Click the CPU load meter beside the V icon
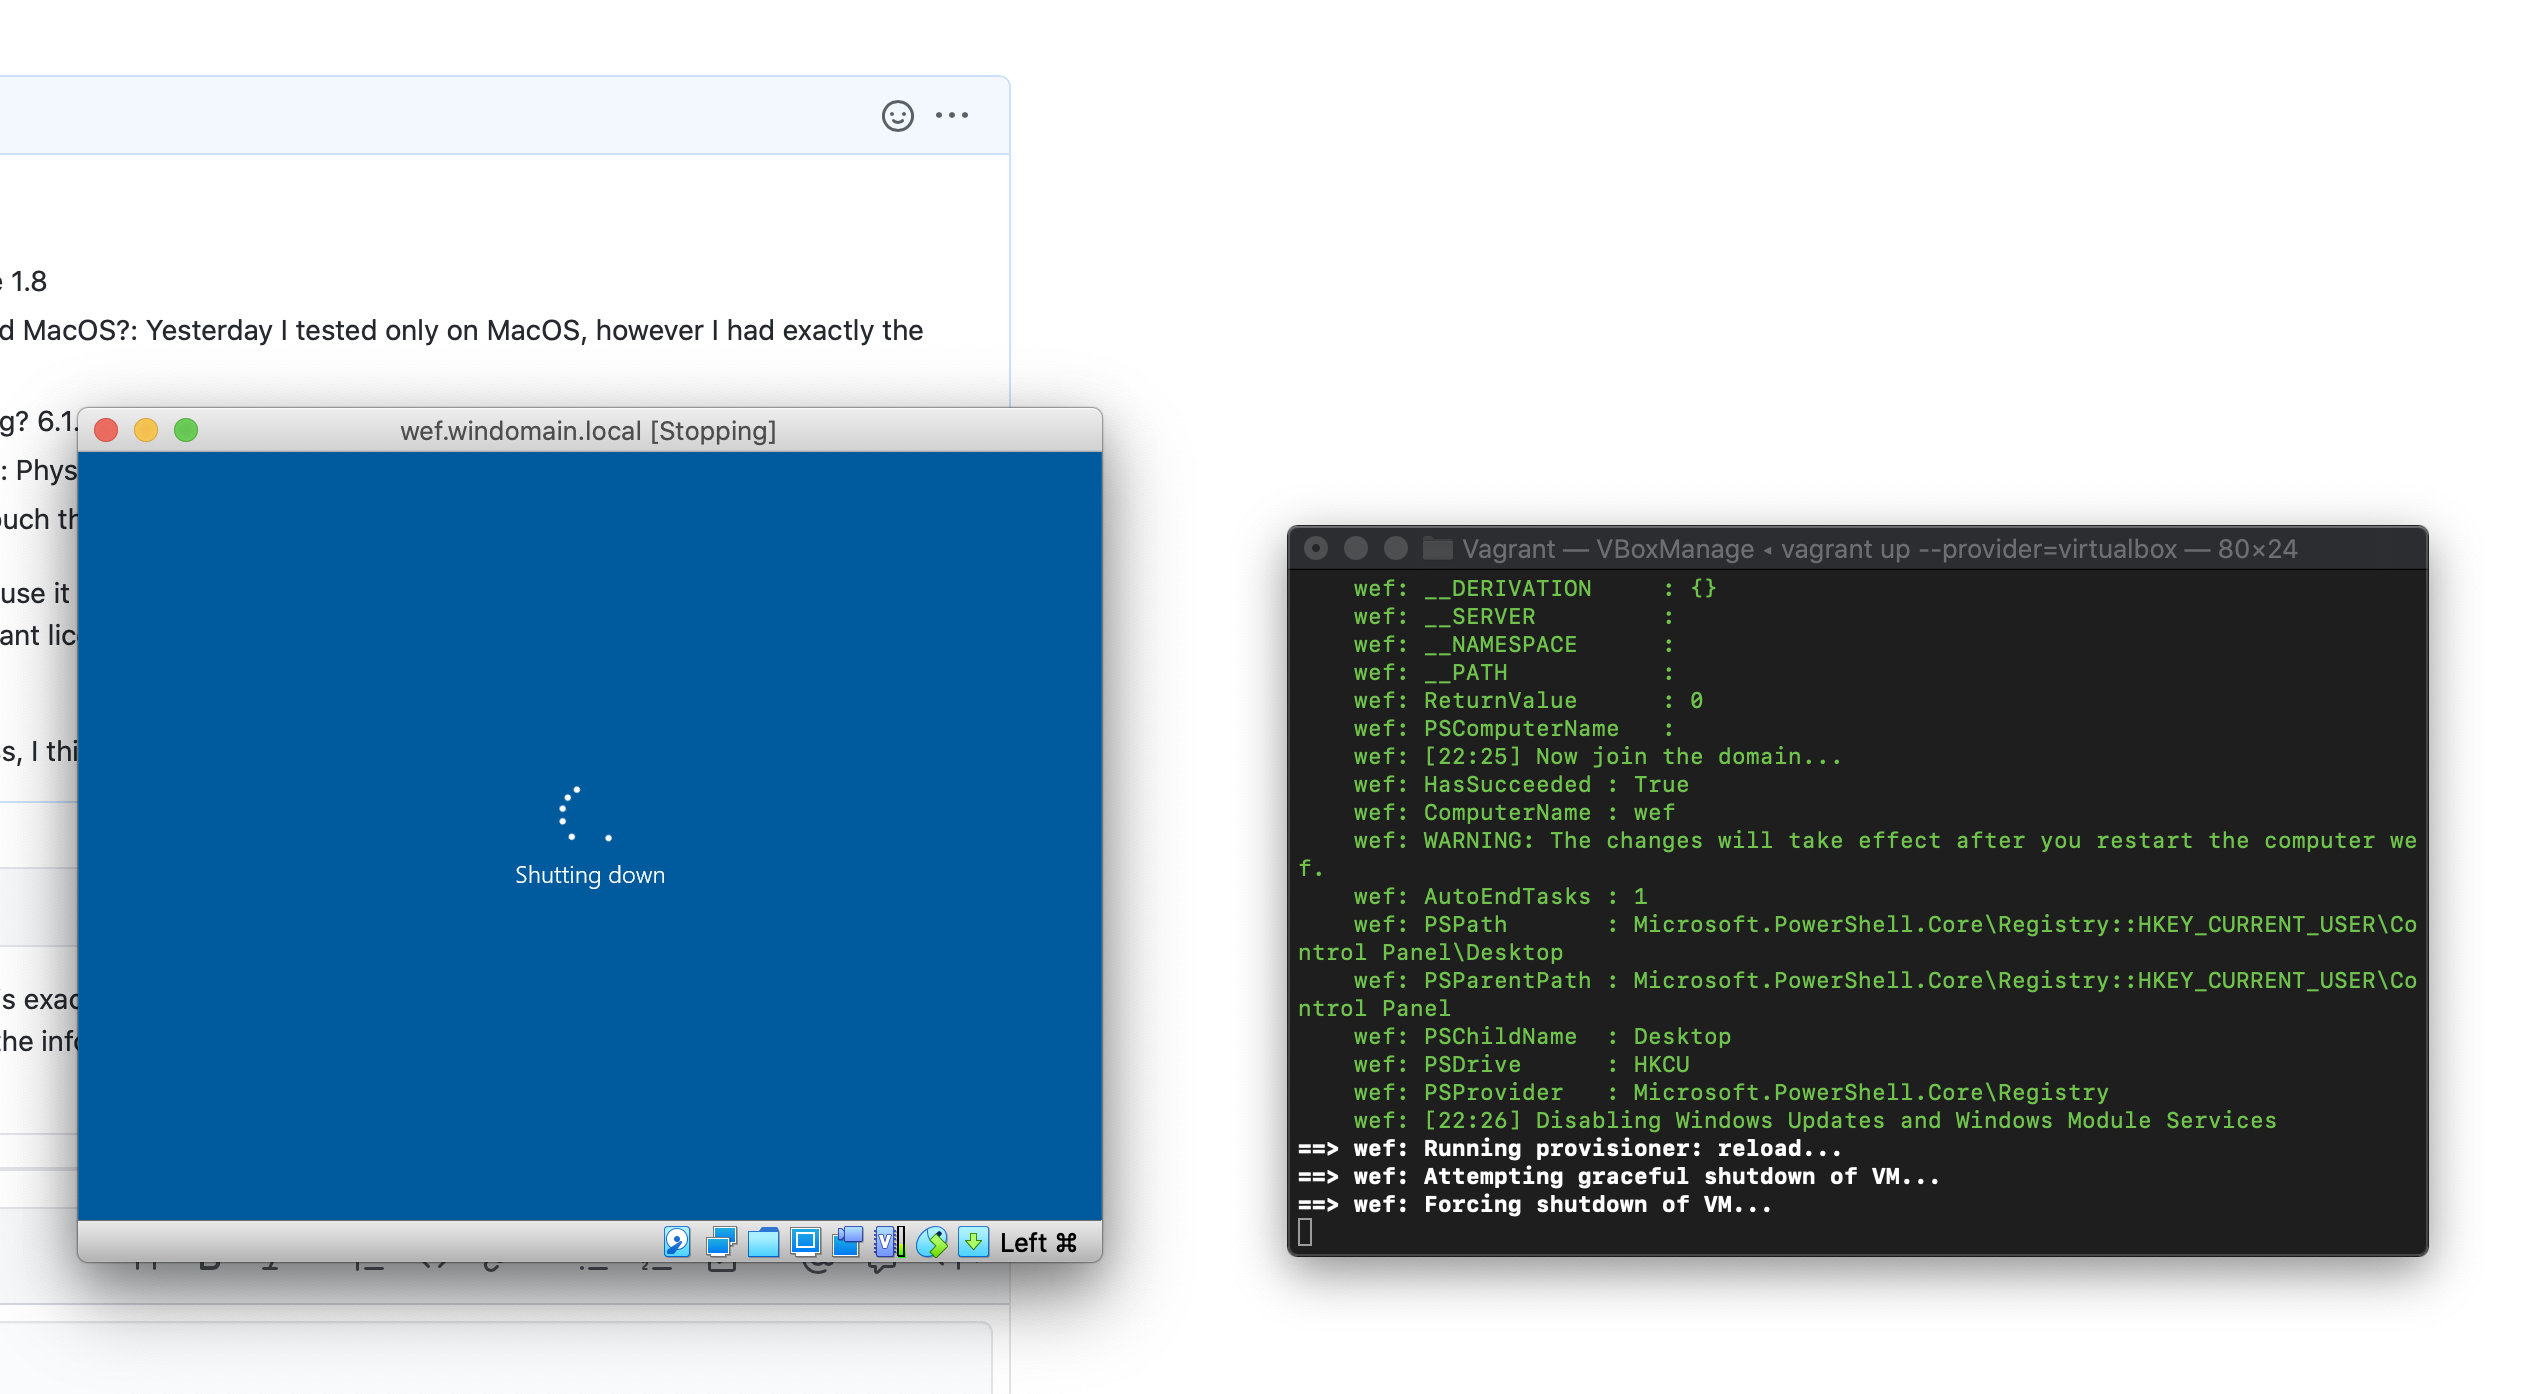2530x1394 pixels. [901, 1242]
